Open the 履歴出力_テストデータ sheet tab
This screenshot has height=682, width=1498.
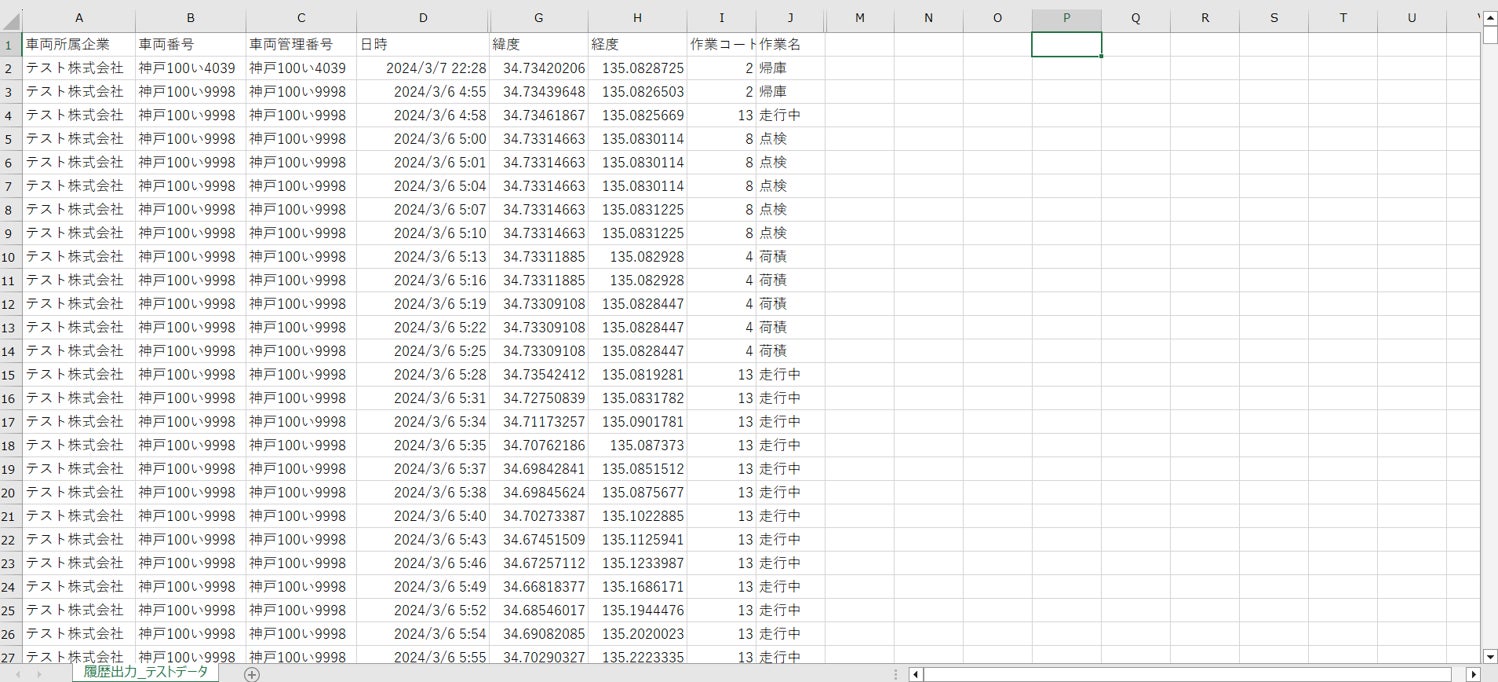click(x=145, y=672)
